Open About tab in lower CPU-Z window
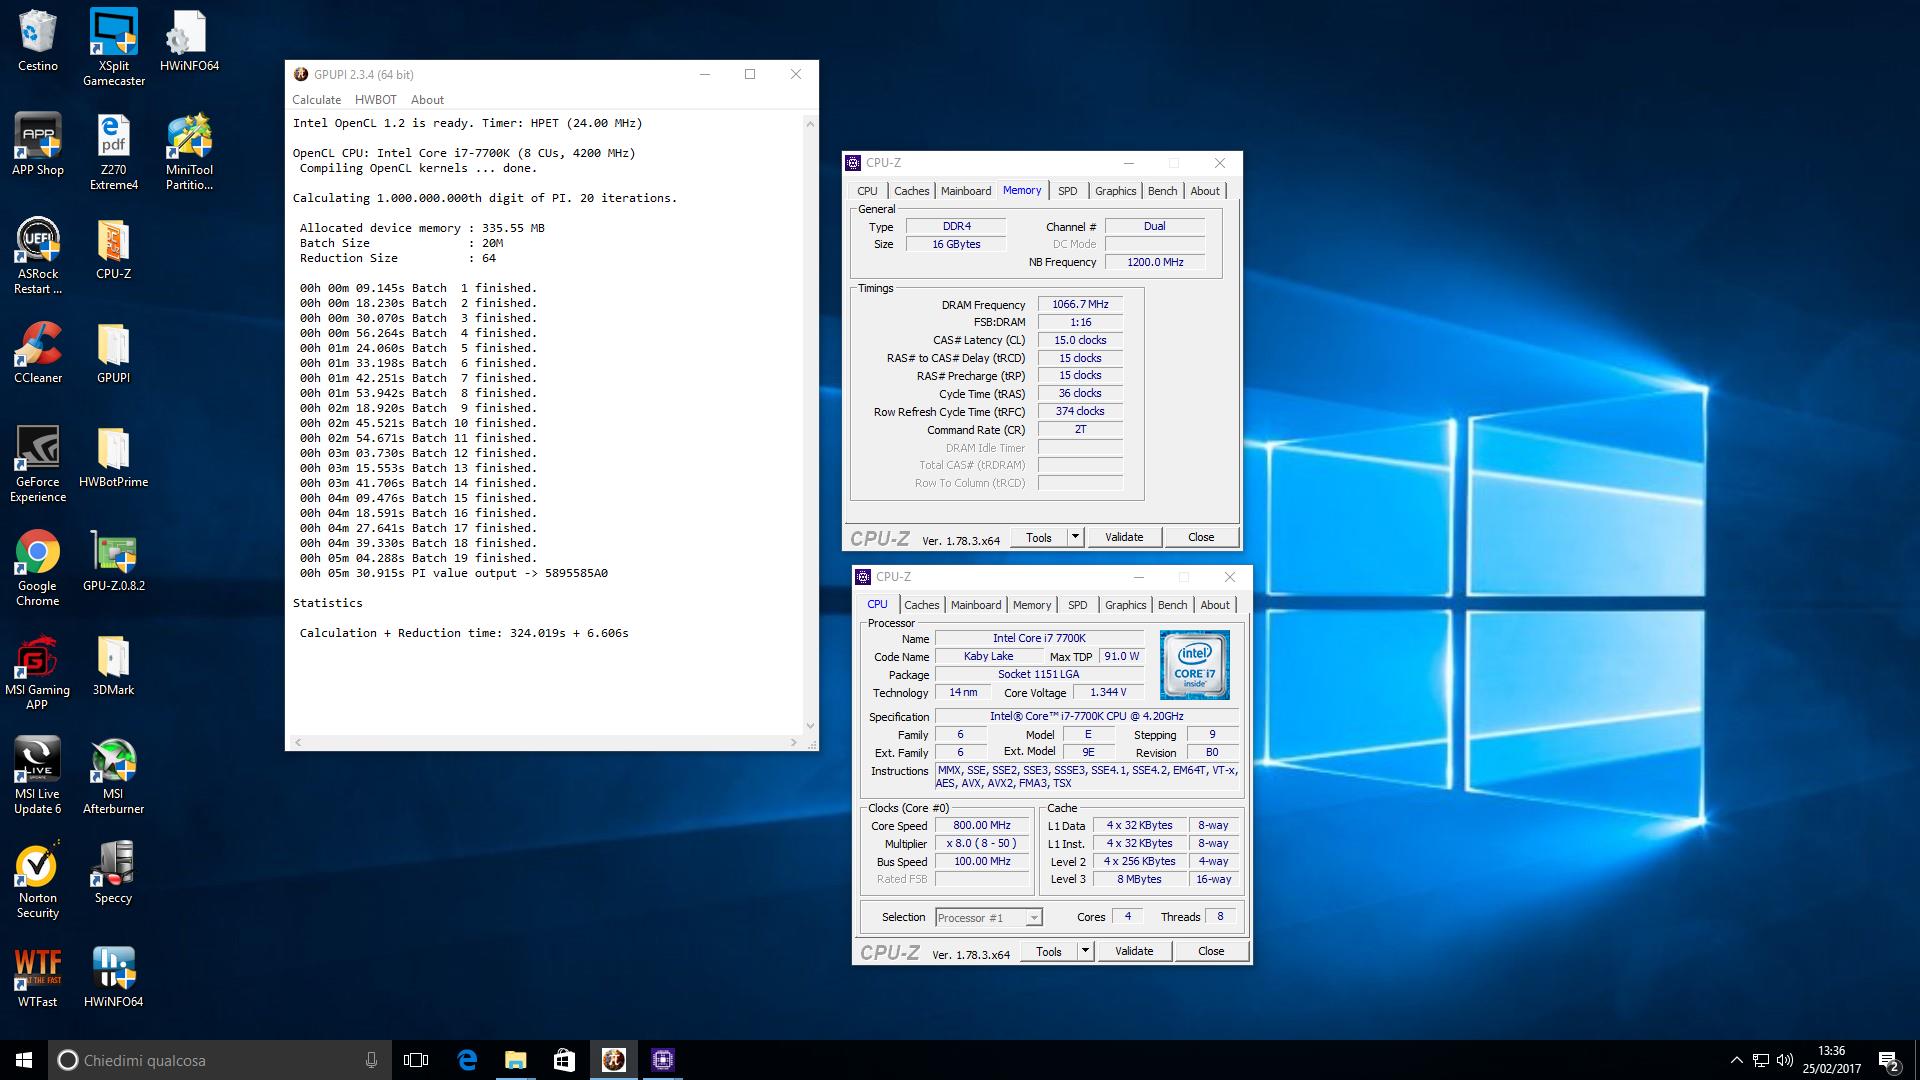The height and width of the screenshot is (1080, 1920). pyautogui.click(x=1215, y=605)
